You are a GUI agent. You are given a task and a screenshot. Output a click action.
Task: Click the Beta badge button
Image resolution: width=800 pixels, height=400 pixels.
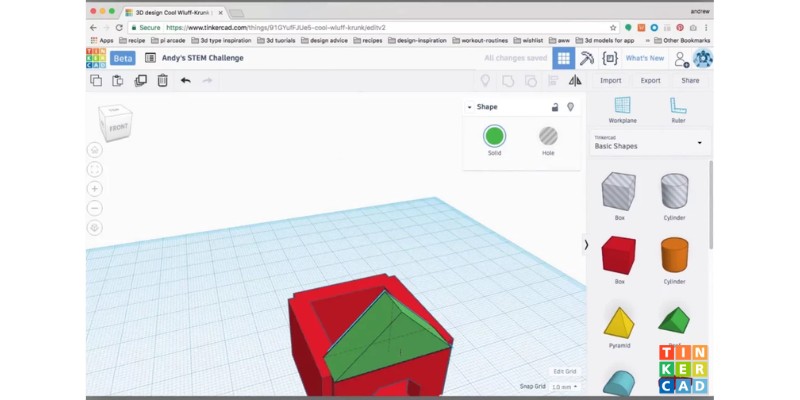coord(122,58)
